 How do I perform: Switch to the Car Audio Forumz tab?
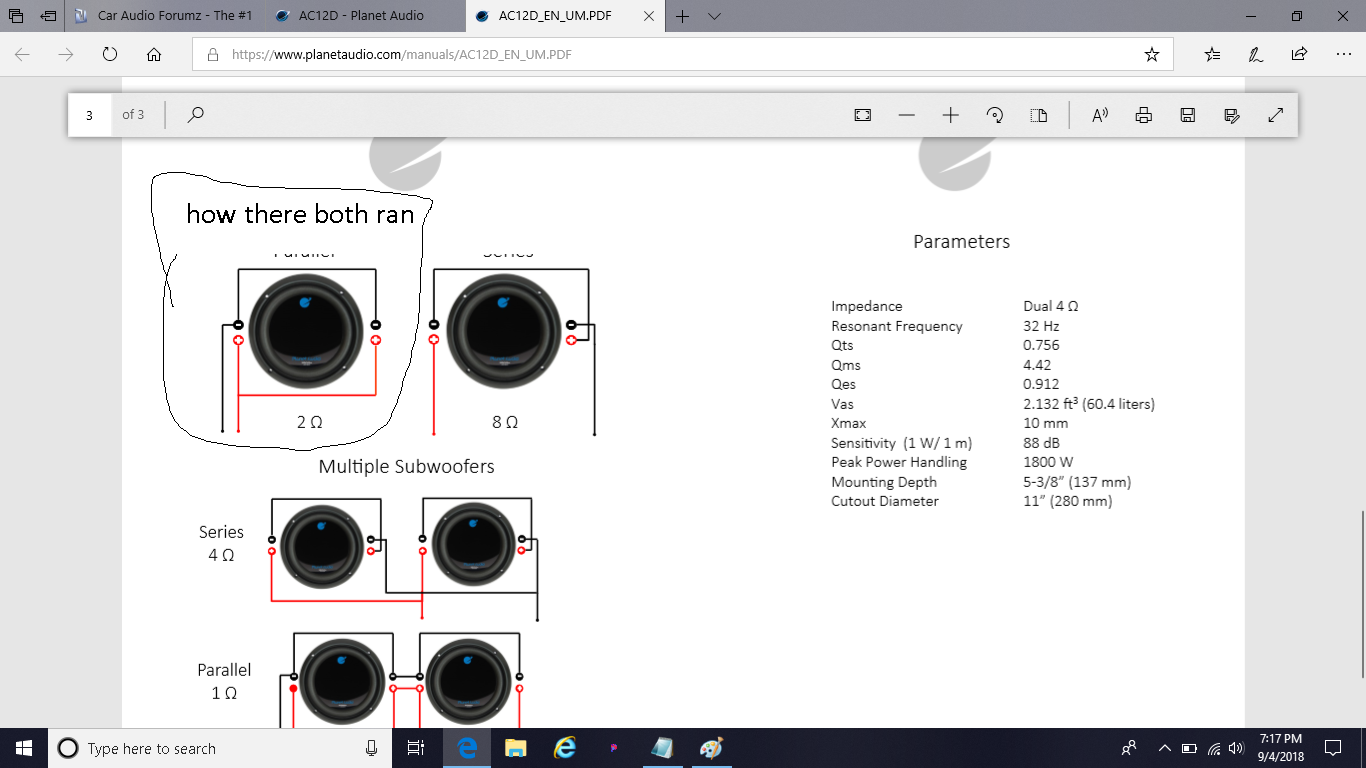pos(165,16)
